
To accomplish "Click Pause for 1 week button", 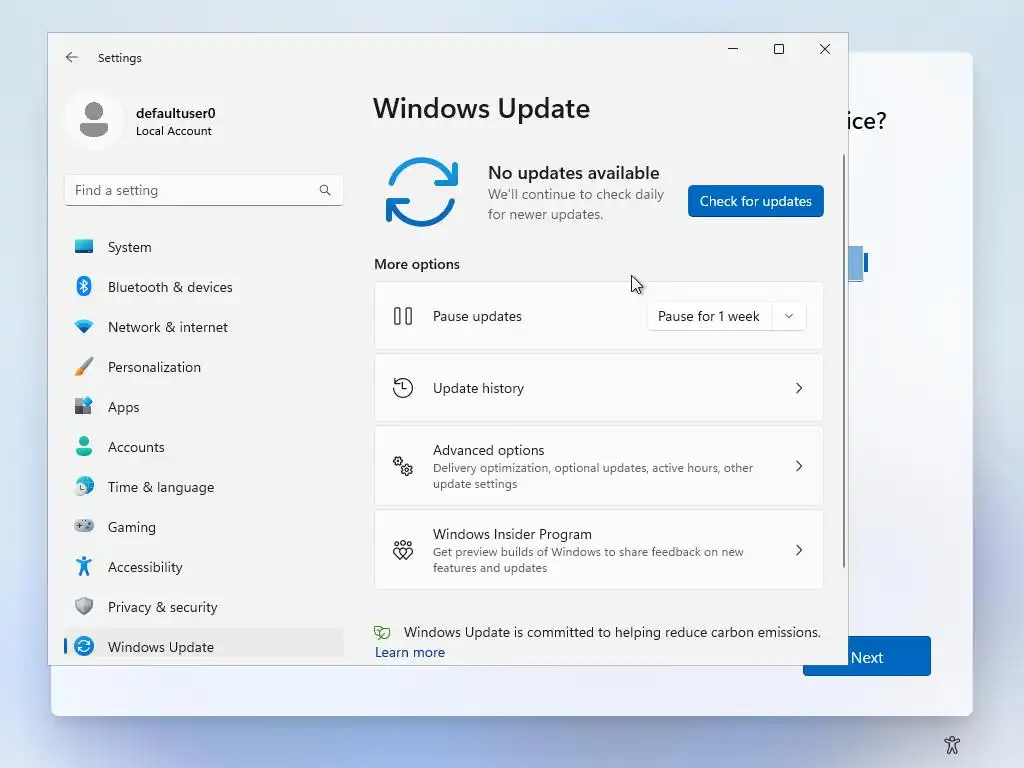I will 709,316.
